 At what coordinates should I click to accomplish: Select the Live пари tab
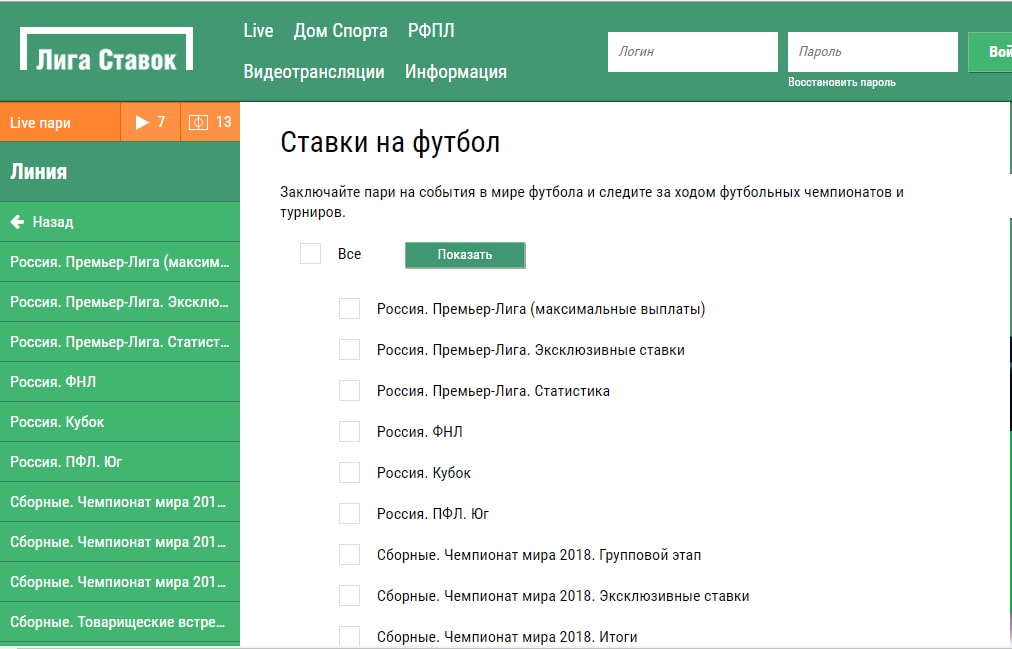[60, 122]
